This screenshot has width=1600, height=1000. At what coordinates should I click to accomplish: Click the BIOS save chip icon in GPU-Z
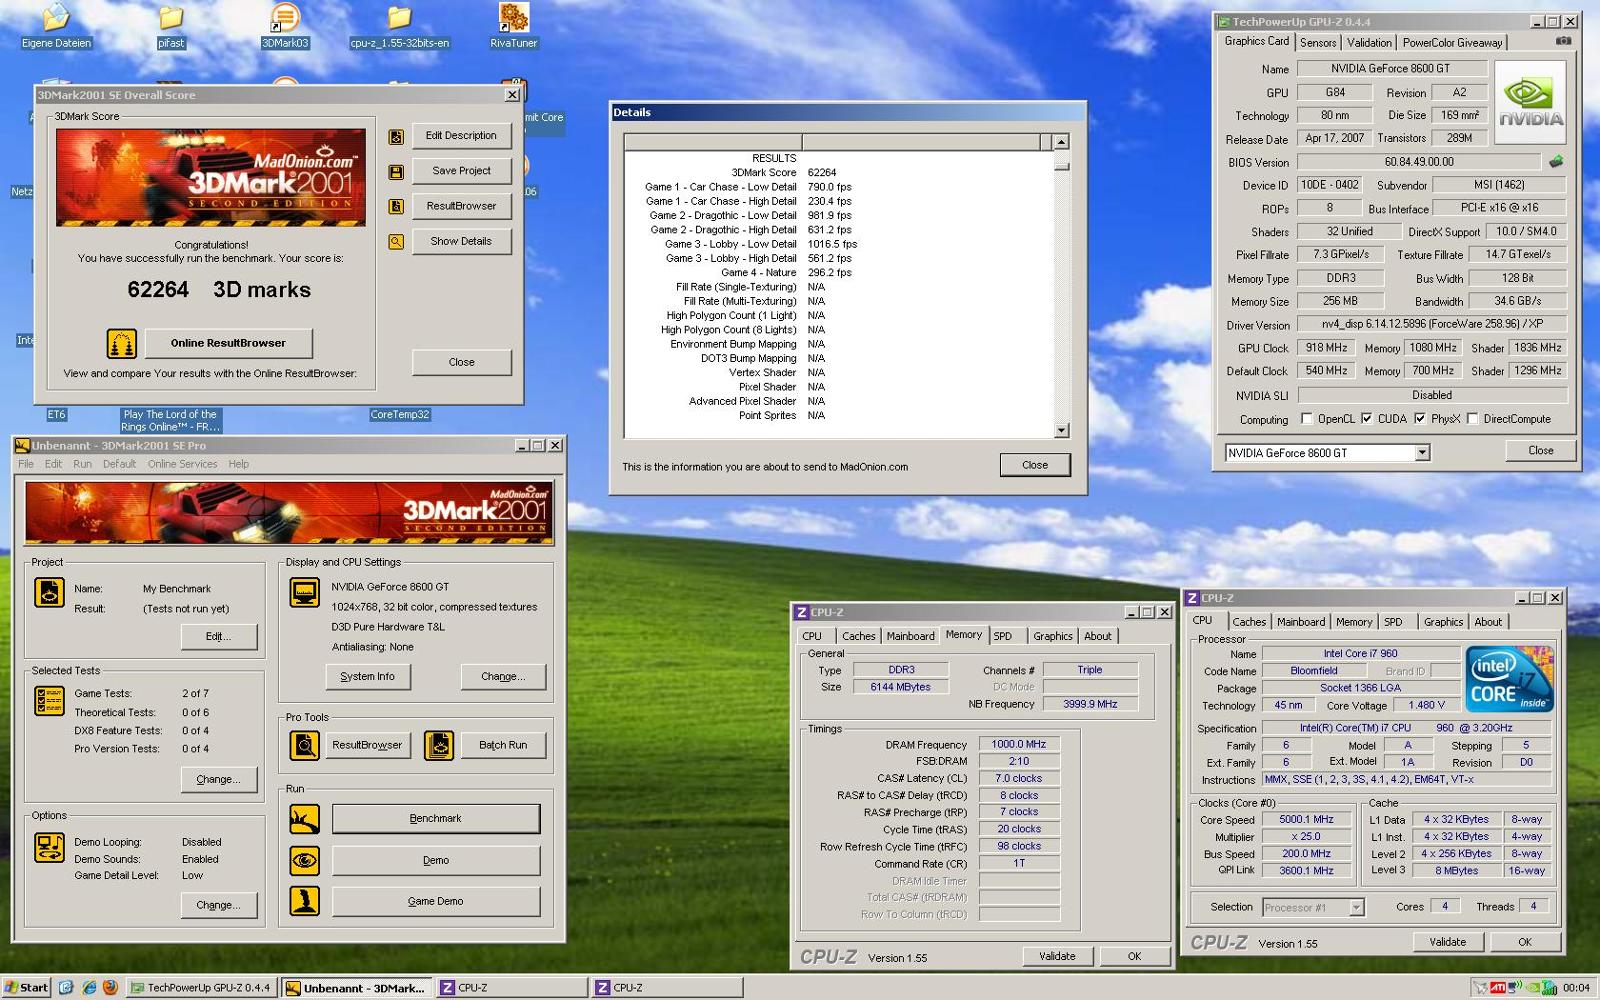(1556, 161)
